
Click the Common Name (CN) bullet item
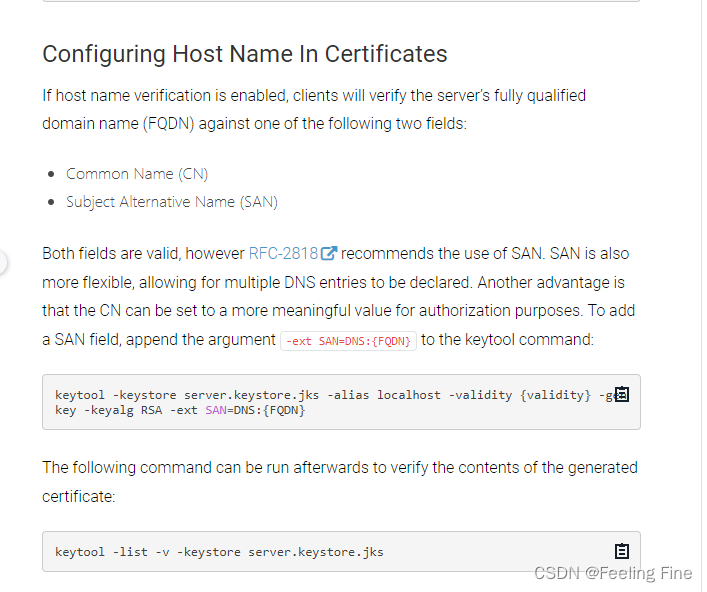138,175
